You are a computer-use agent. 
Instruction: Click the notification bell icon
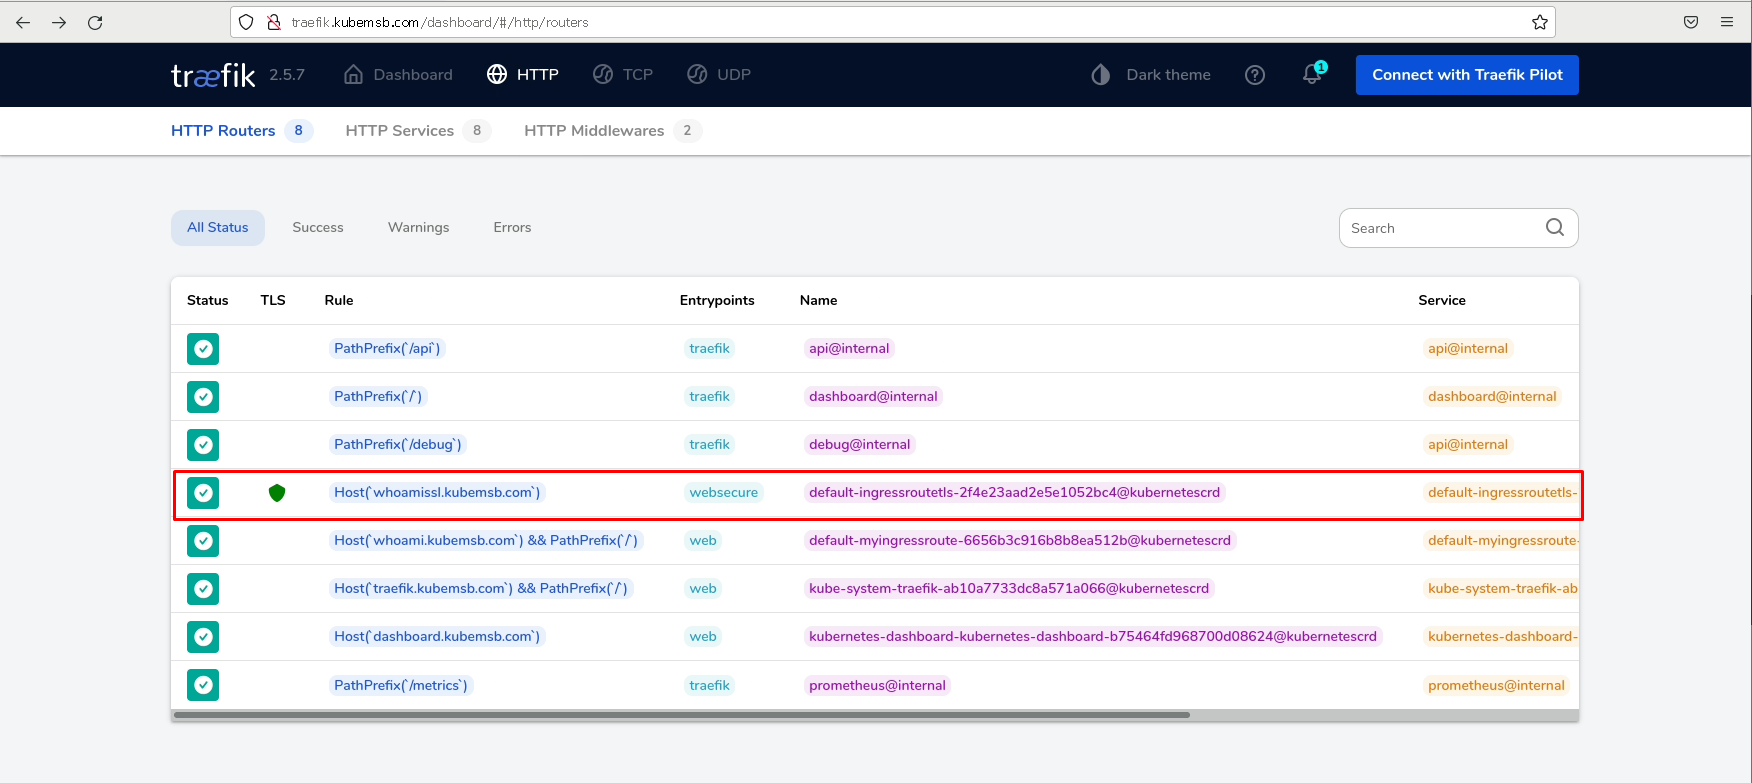pos(1312,75)
